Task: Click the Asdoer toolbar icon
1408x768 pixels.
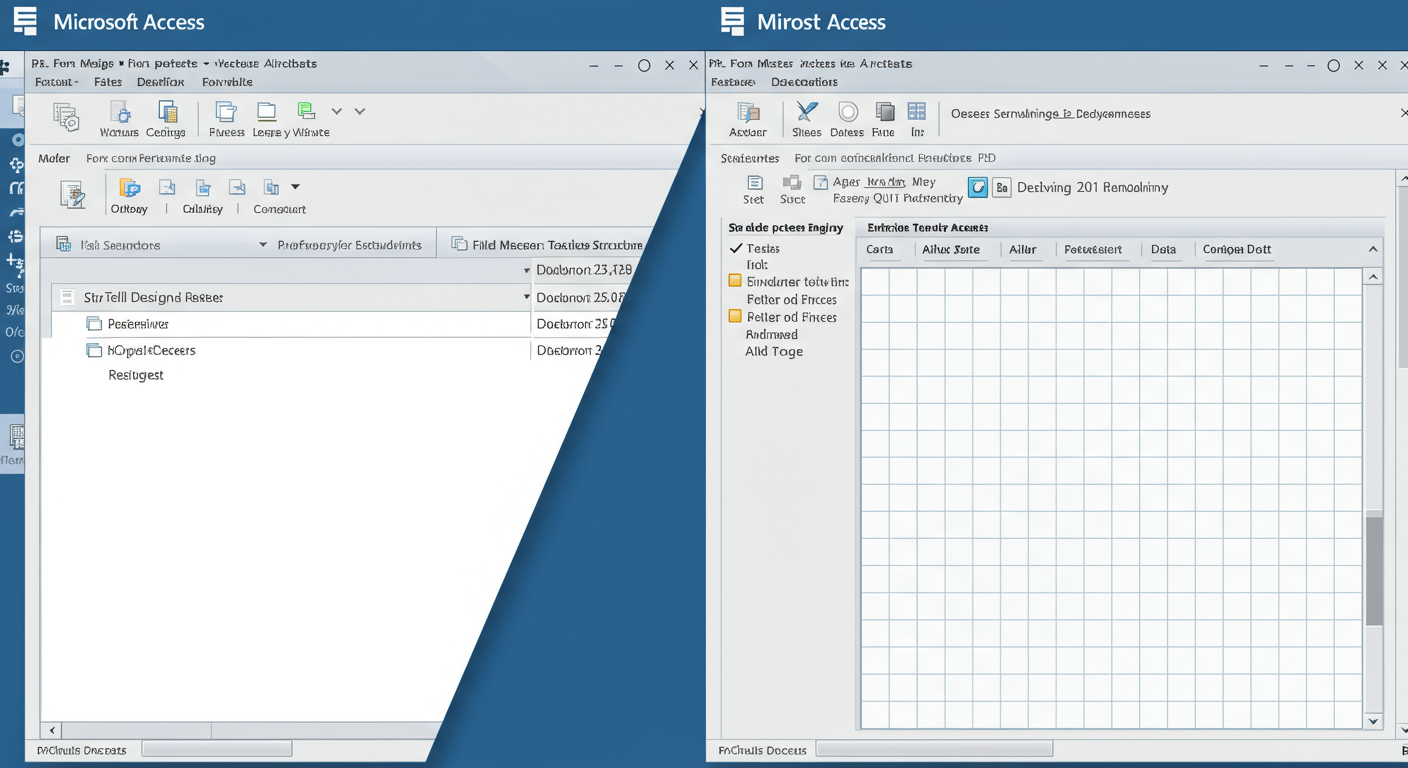Action: click(x=747, y=112)
